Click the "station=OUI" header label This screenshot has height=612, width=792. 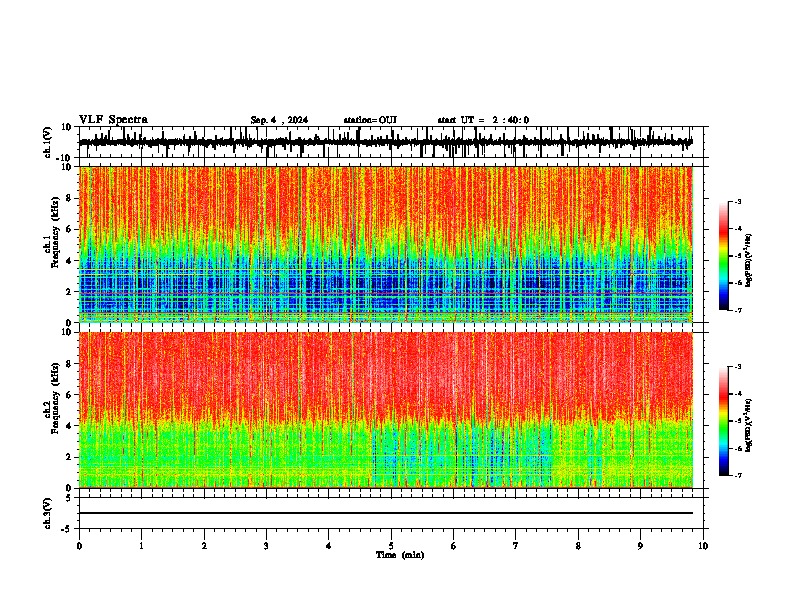370,120
